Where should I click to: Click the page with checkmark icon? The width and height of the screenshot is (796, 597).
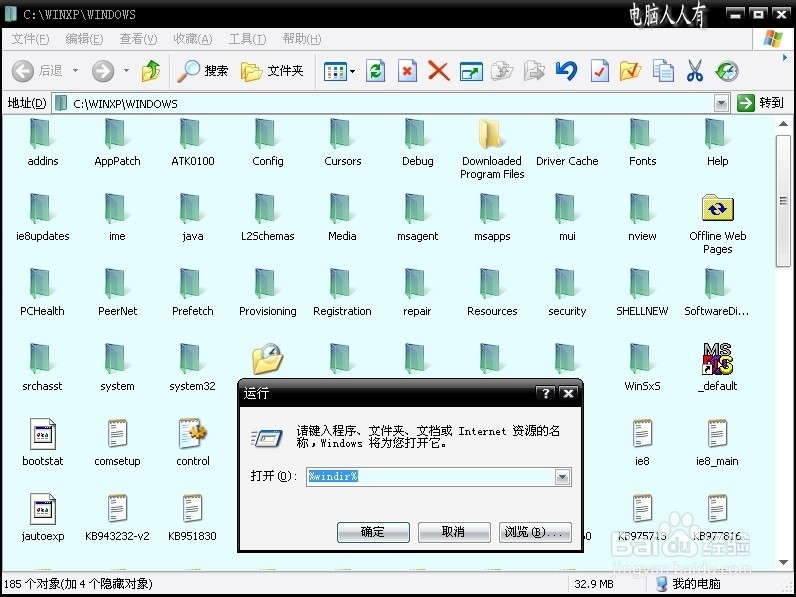600,71
